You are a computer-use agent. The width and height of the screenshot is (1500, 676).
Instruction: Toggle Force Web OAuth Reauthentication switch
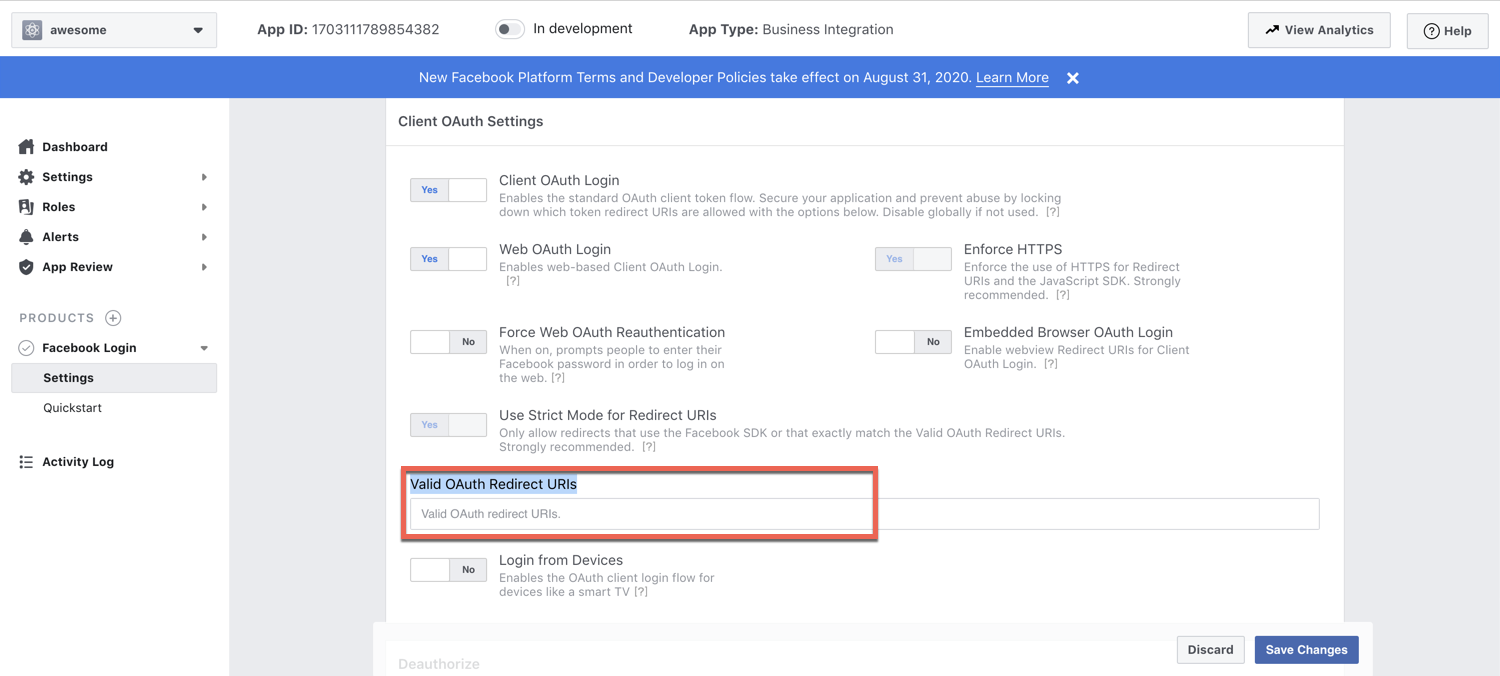coord(448,342)
